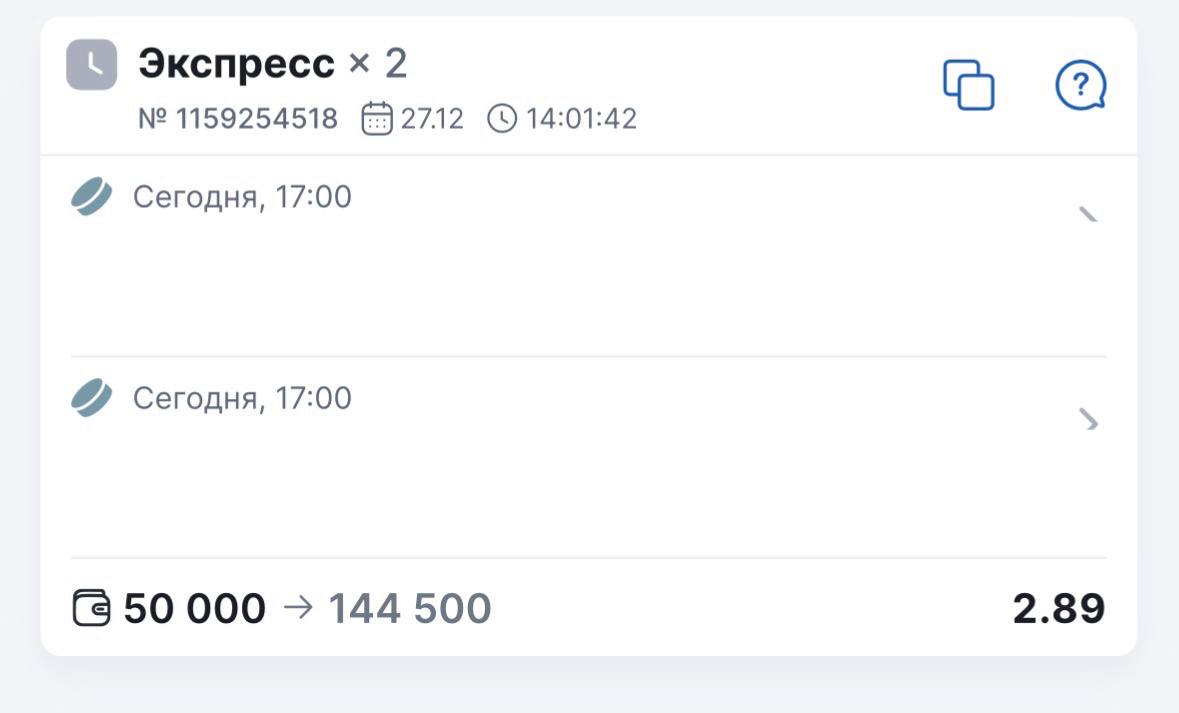Click the arrow between stake and payout

pyautogui.click(x=298, y=607)
